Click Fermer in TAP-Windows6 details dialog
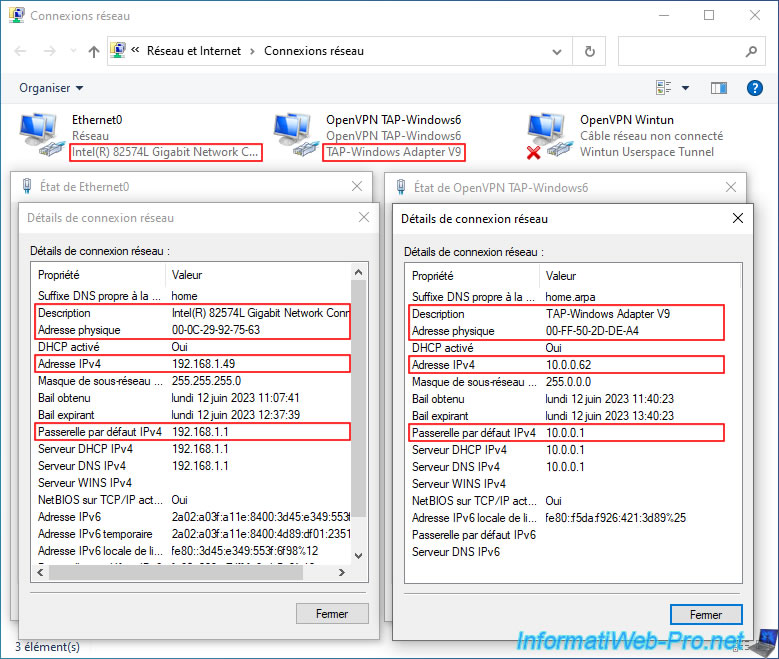 (x=706, y=615)
